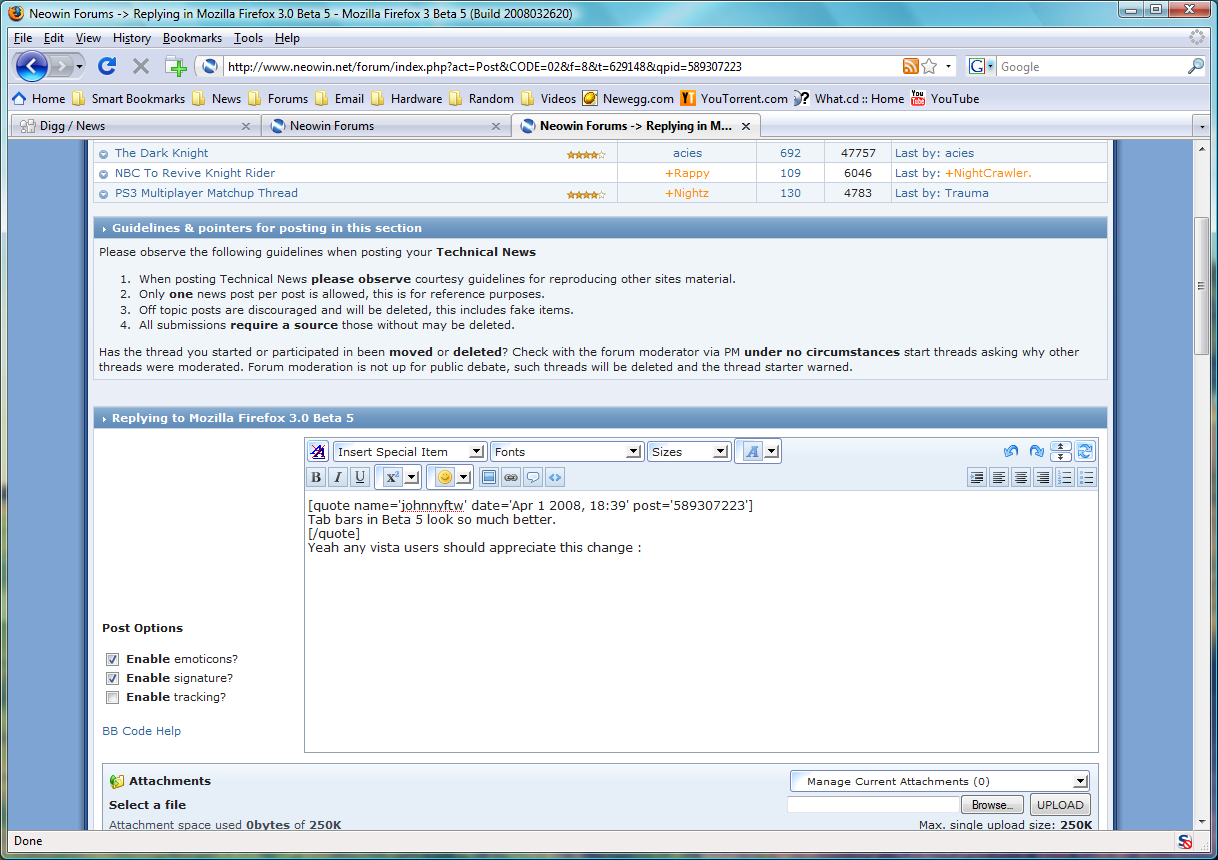Insert a numbered list
1218x860 pixels.
point(1065,478)
